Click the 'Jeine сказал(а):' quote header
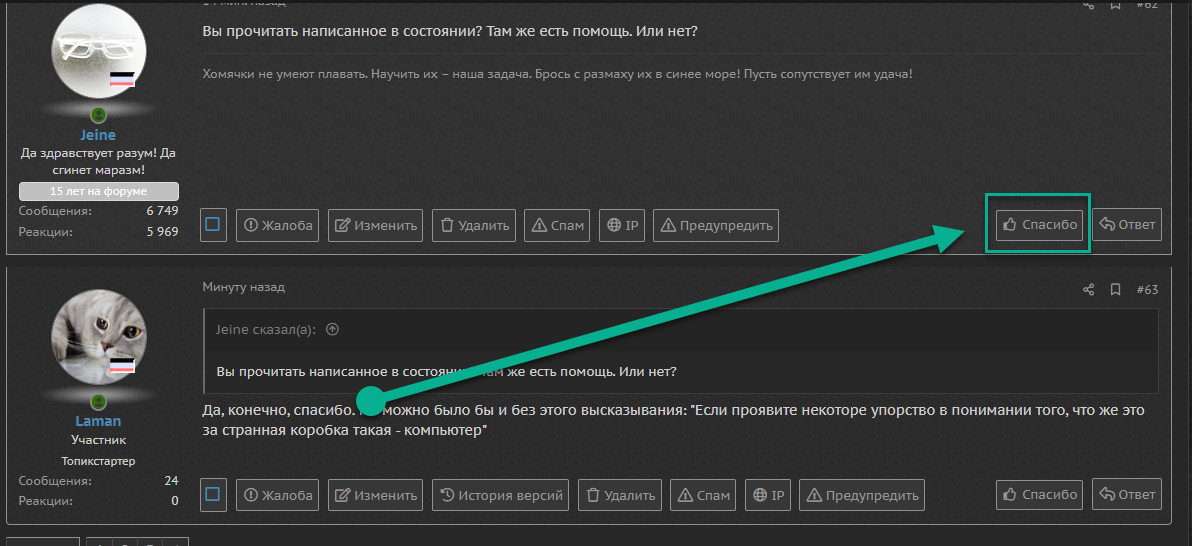This screenshot has width=1192, height=546. coord(265,329)
